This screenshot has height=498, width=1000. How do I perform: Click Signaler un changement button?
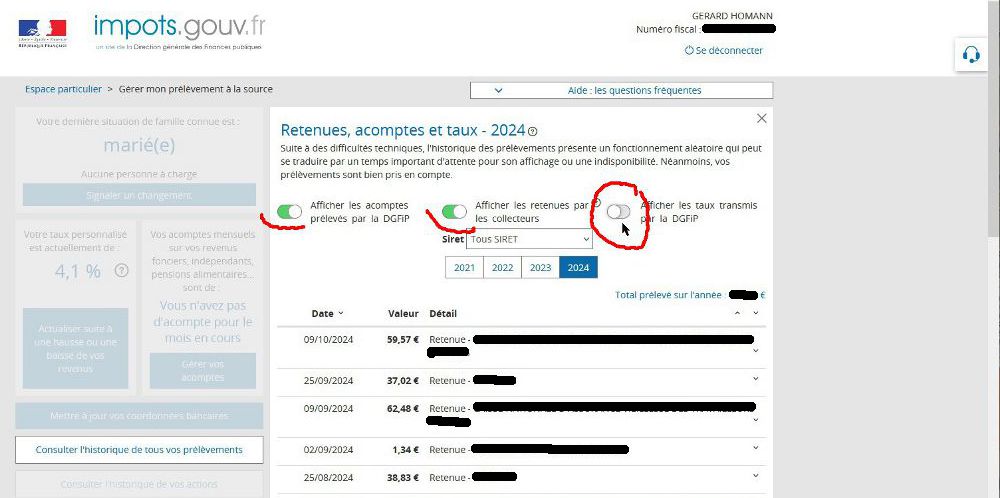pyautogui.click(x=139, y=195)
